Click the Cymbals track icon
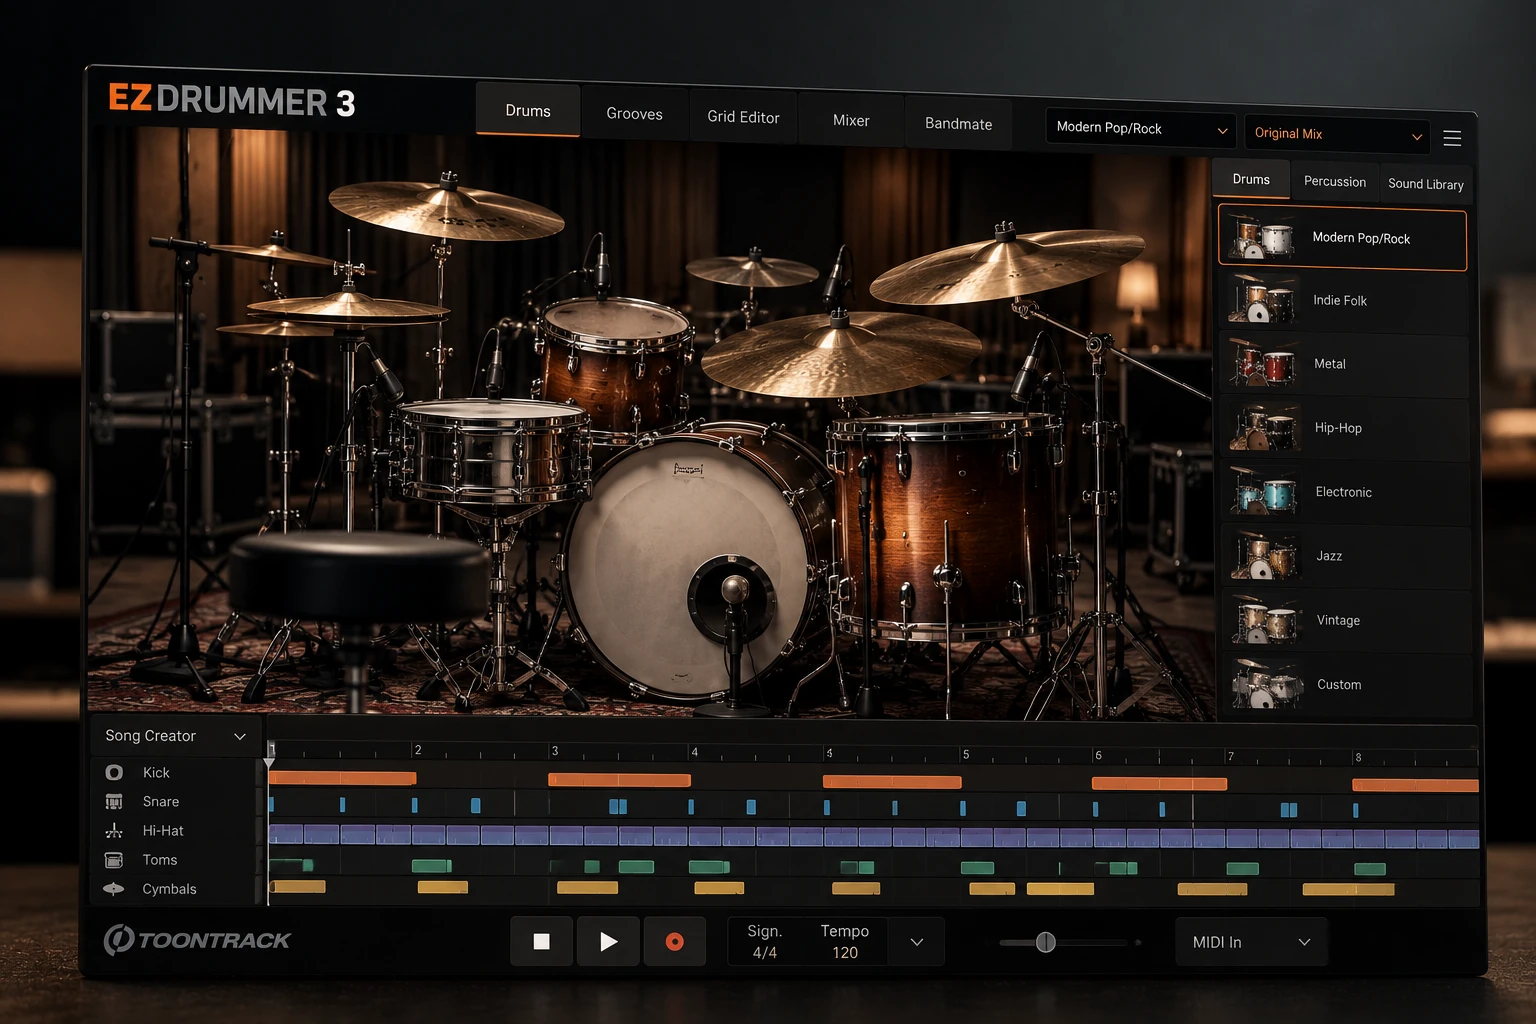Screen dimensions: 1536x1024 click(114, 889)
